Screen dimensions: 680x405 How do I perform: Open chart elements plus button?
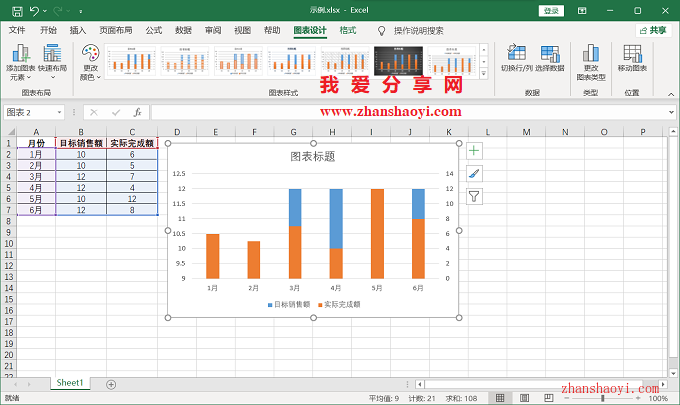coord(474,150)
